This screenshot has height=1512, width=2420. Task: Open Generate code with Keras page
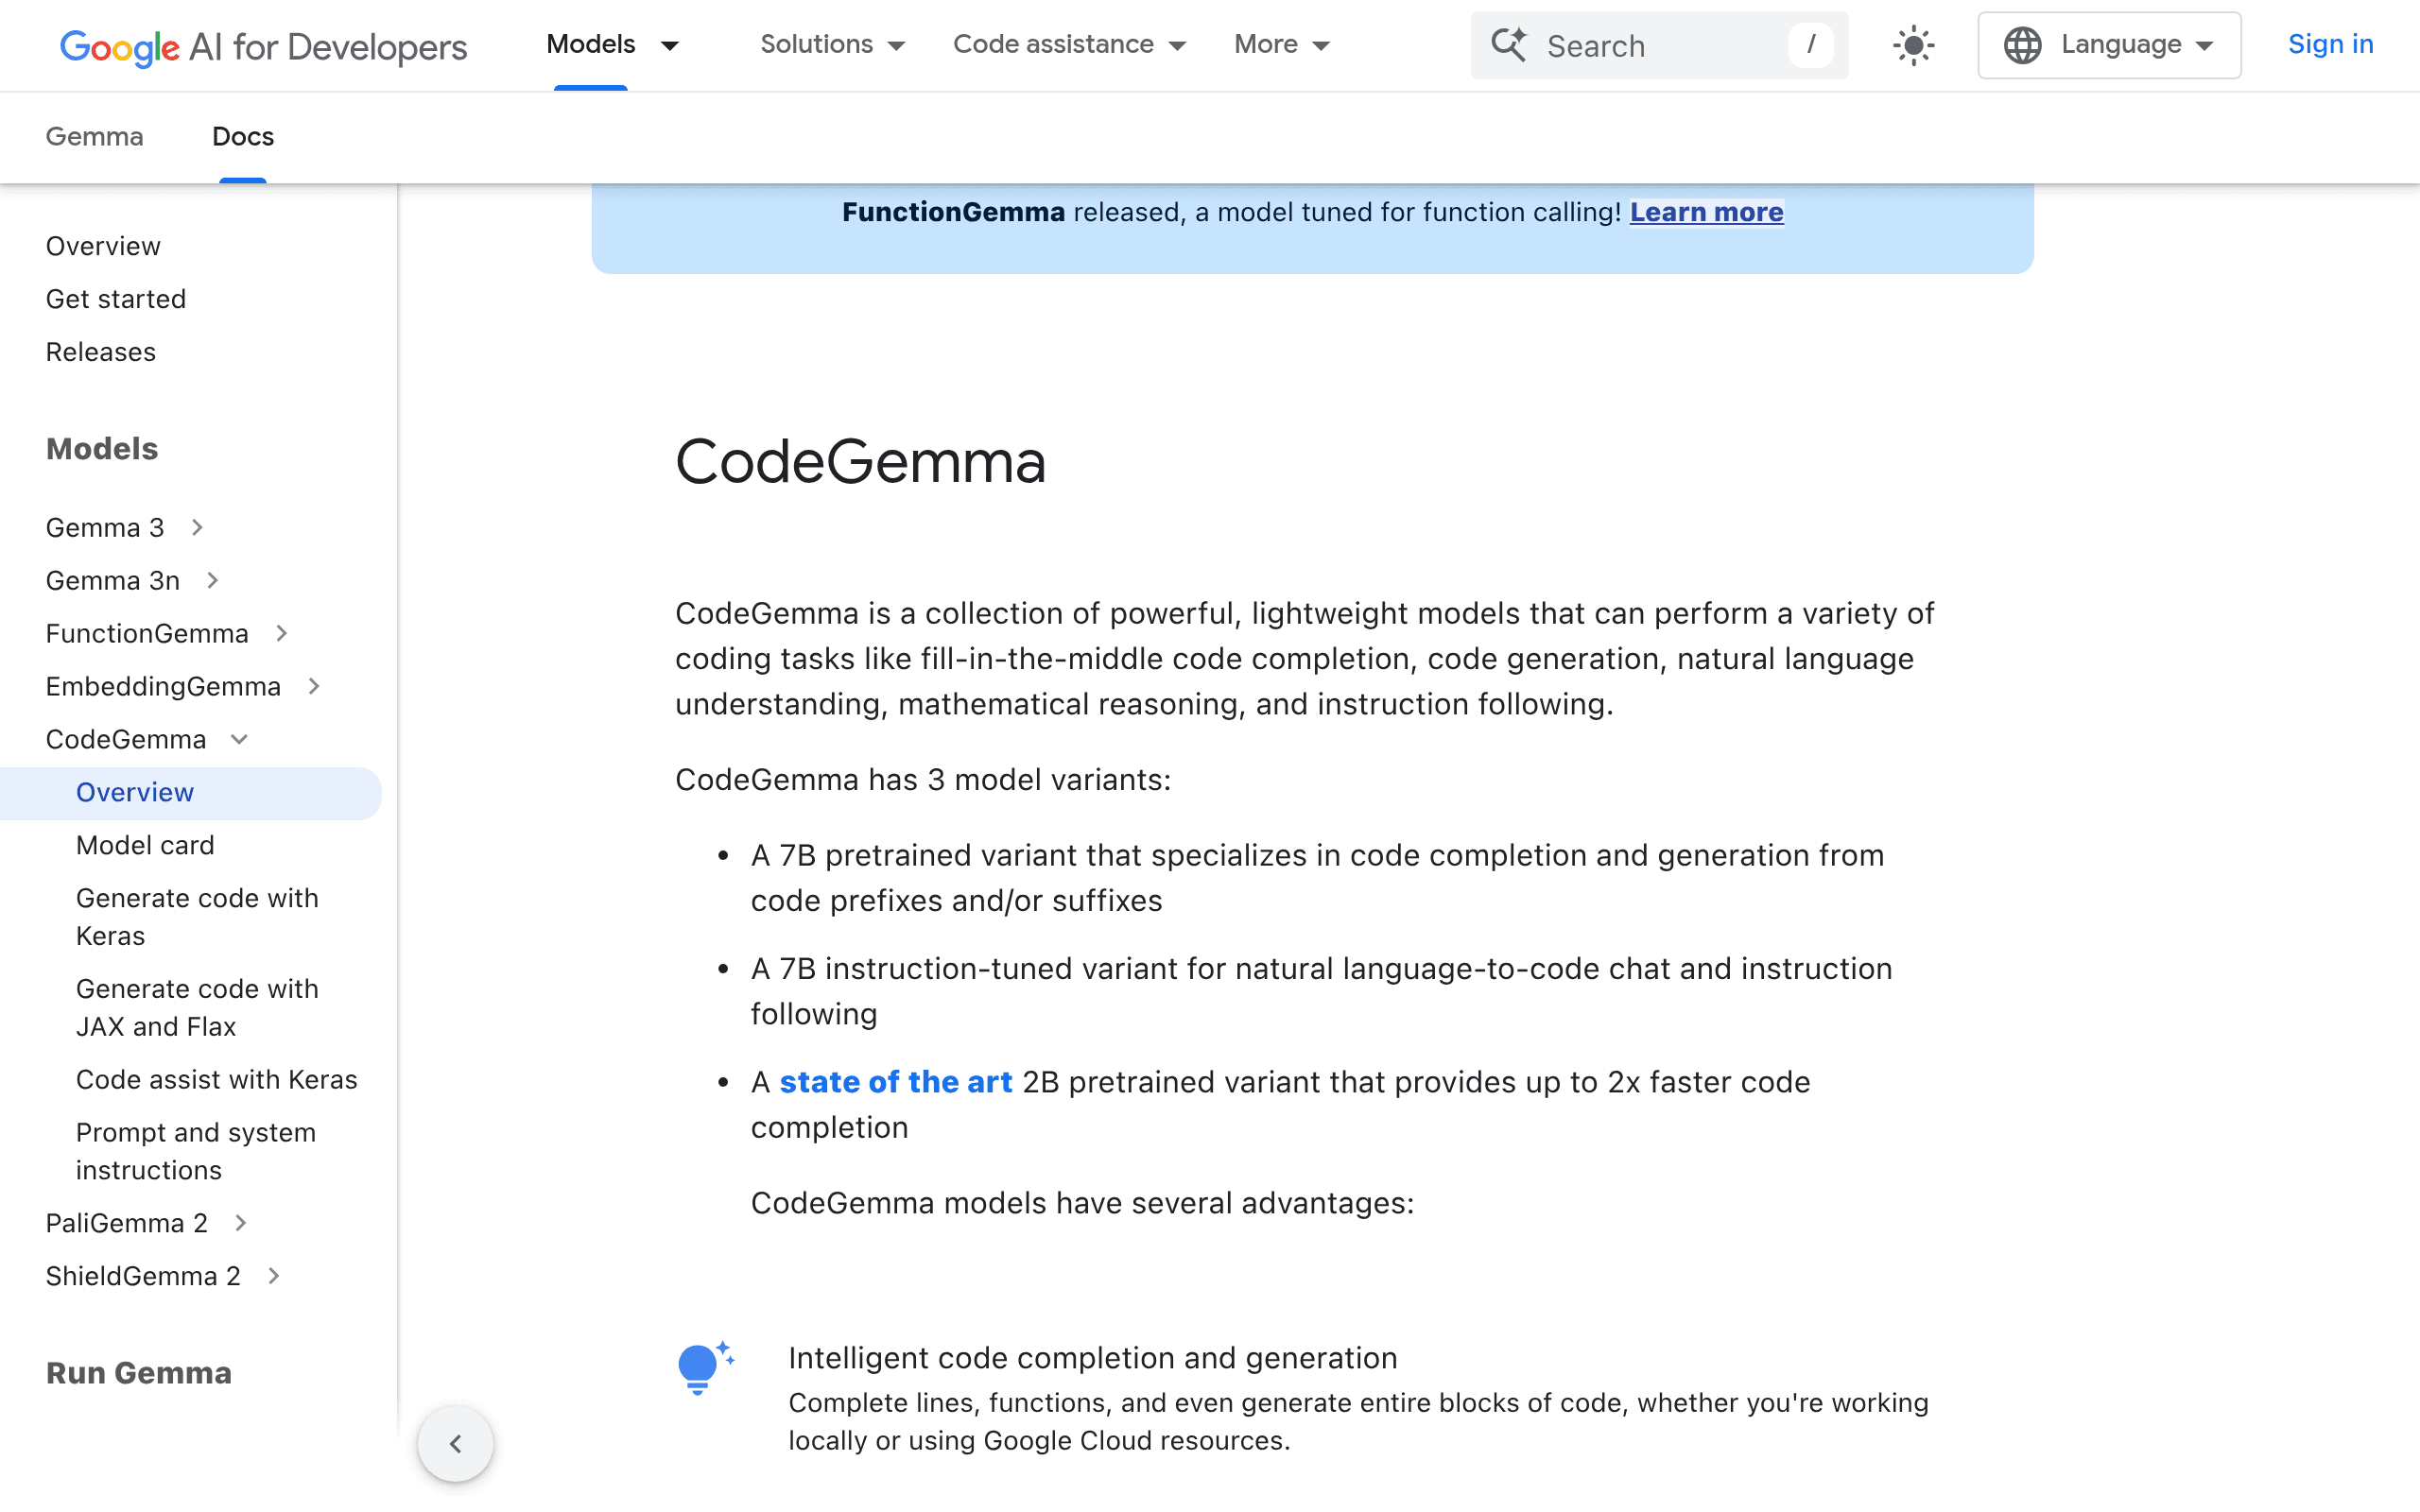click(197, 917)
